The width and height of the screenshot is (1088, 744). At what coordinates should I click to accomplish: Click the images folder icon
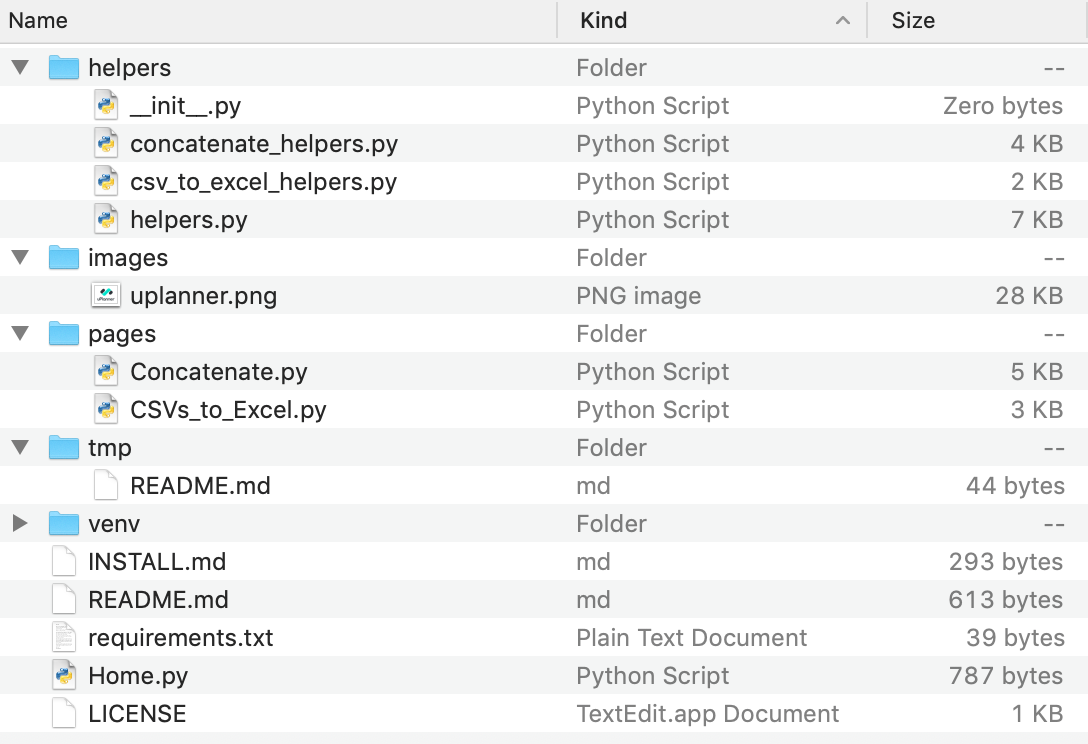(64, 257)
